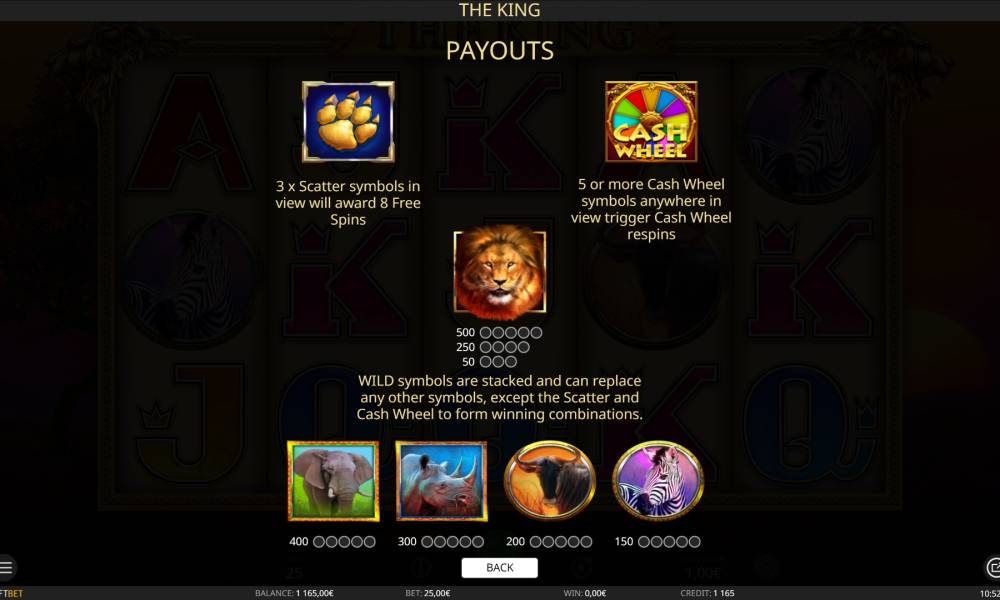Viewport: 1000px width, 600px height.
Task: Click the BET amount in status bar
Action: coord(427,593)
